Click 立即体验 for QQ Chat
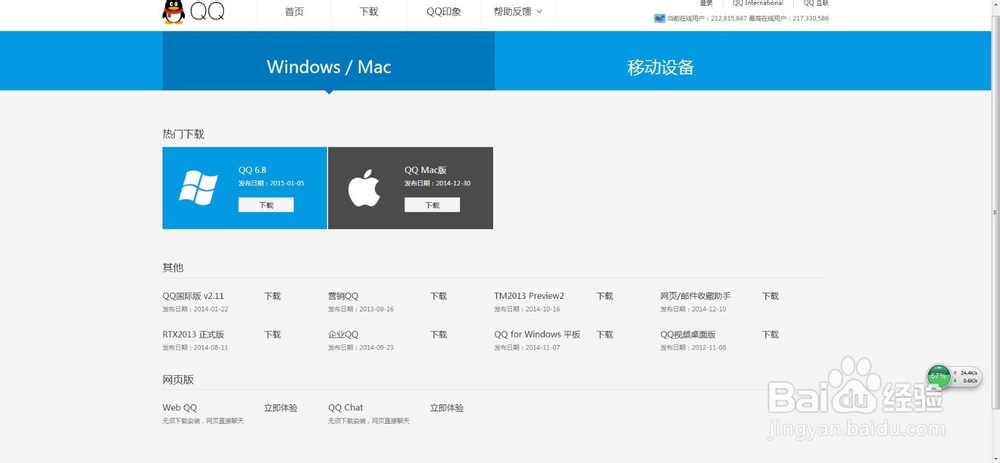Screen dimensions: 1000x463 pyautogui.click(x=446, y=408)
